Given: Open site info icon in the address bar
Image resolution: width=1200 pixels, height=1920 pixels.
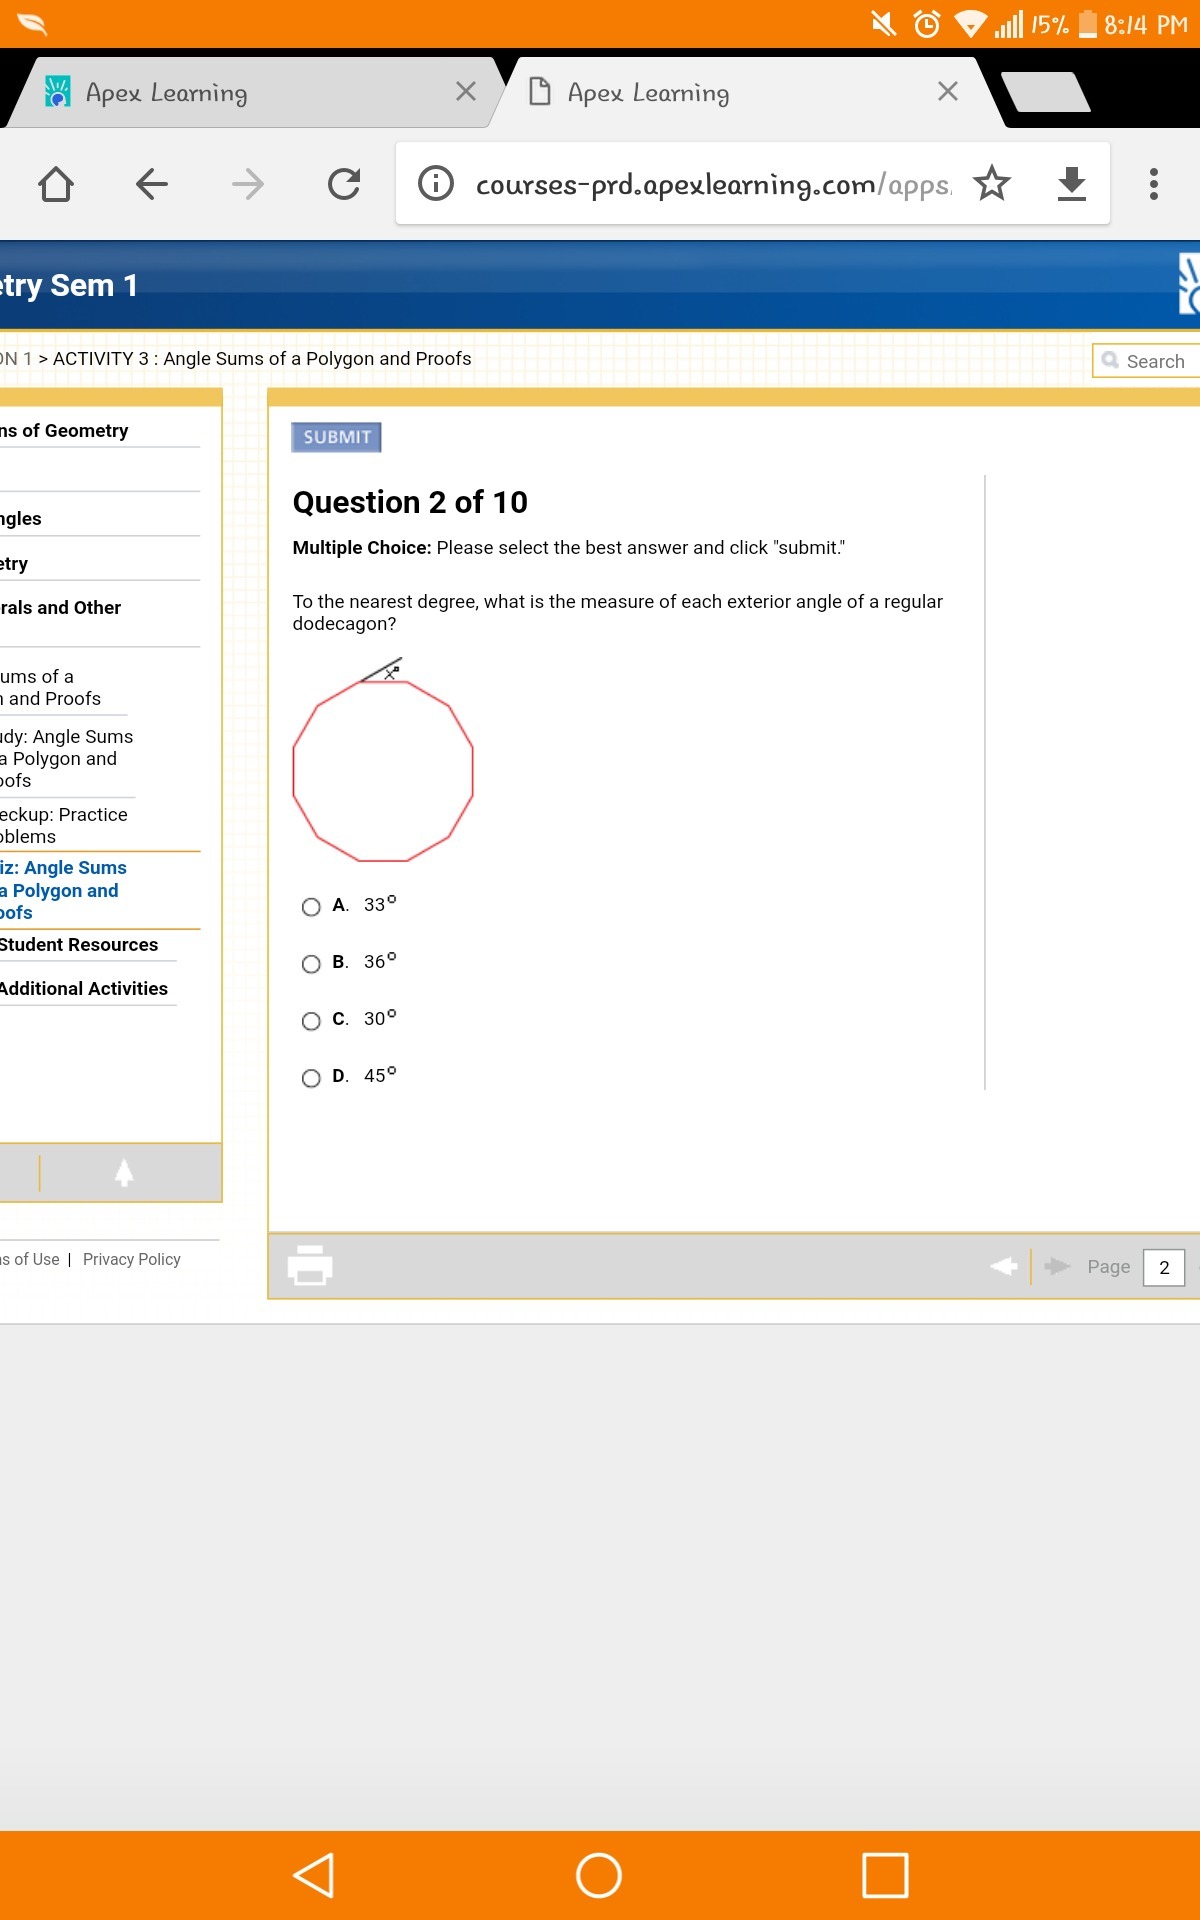Looking at the screenshot, I should point(436,184).
